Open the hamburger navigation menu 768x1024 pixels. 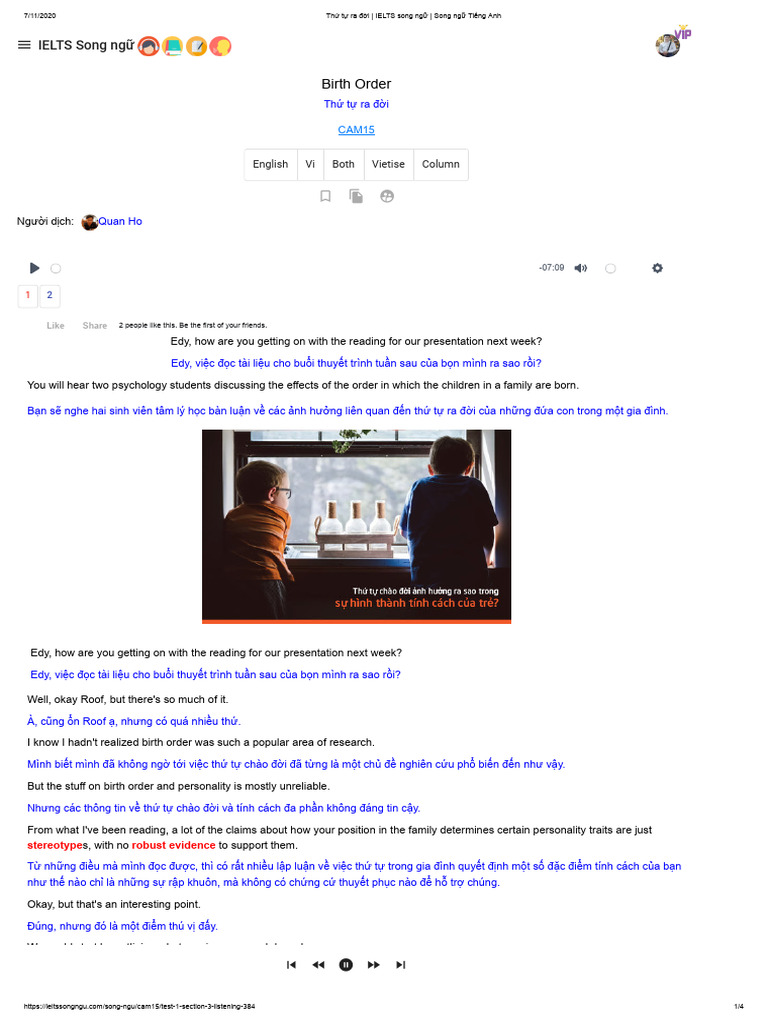coord(24,45)
